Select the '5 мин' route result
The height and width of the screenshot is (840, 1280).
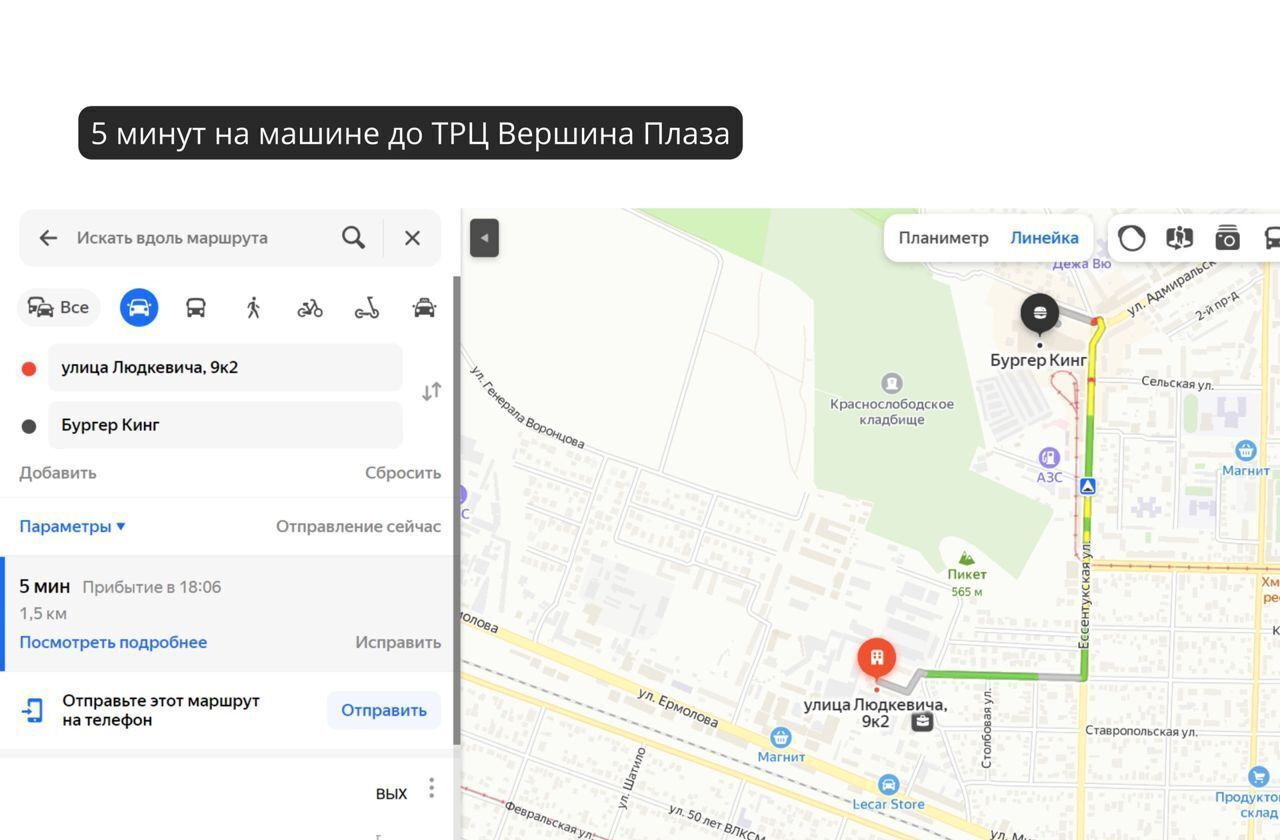coord(228,614)
